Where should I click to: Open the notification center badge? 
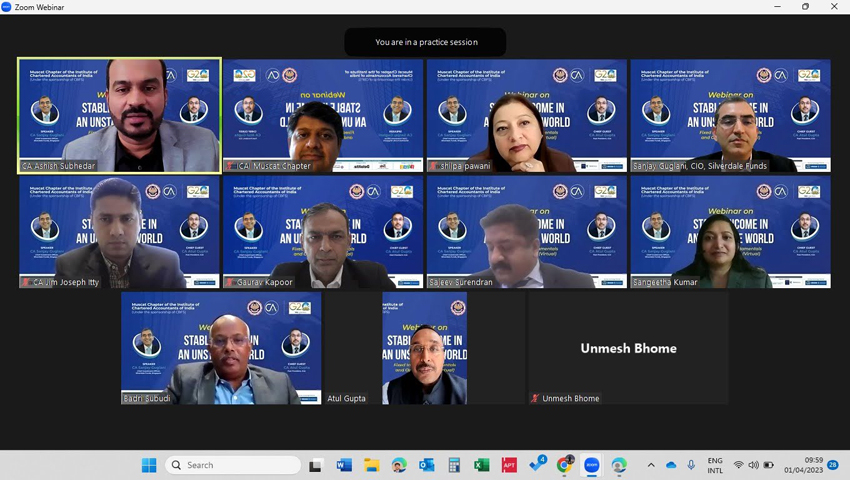(x=833, y=465)
